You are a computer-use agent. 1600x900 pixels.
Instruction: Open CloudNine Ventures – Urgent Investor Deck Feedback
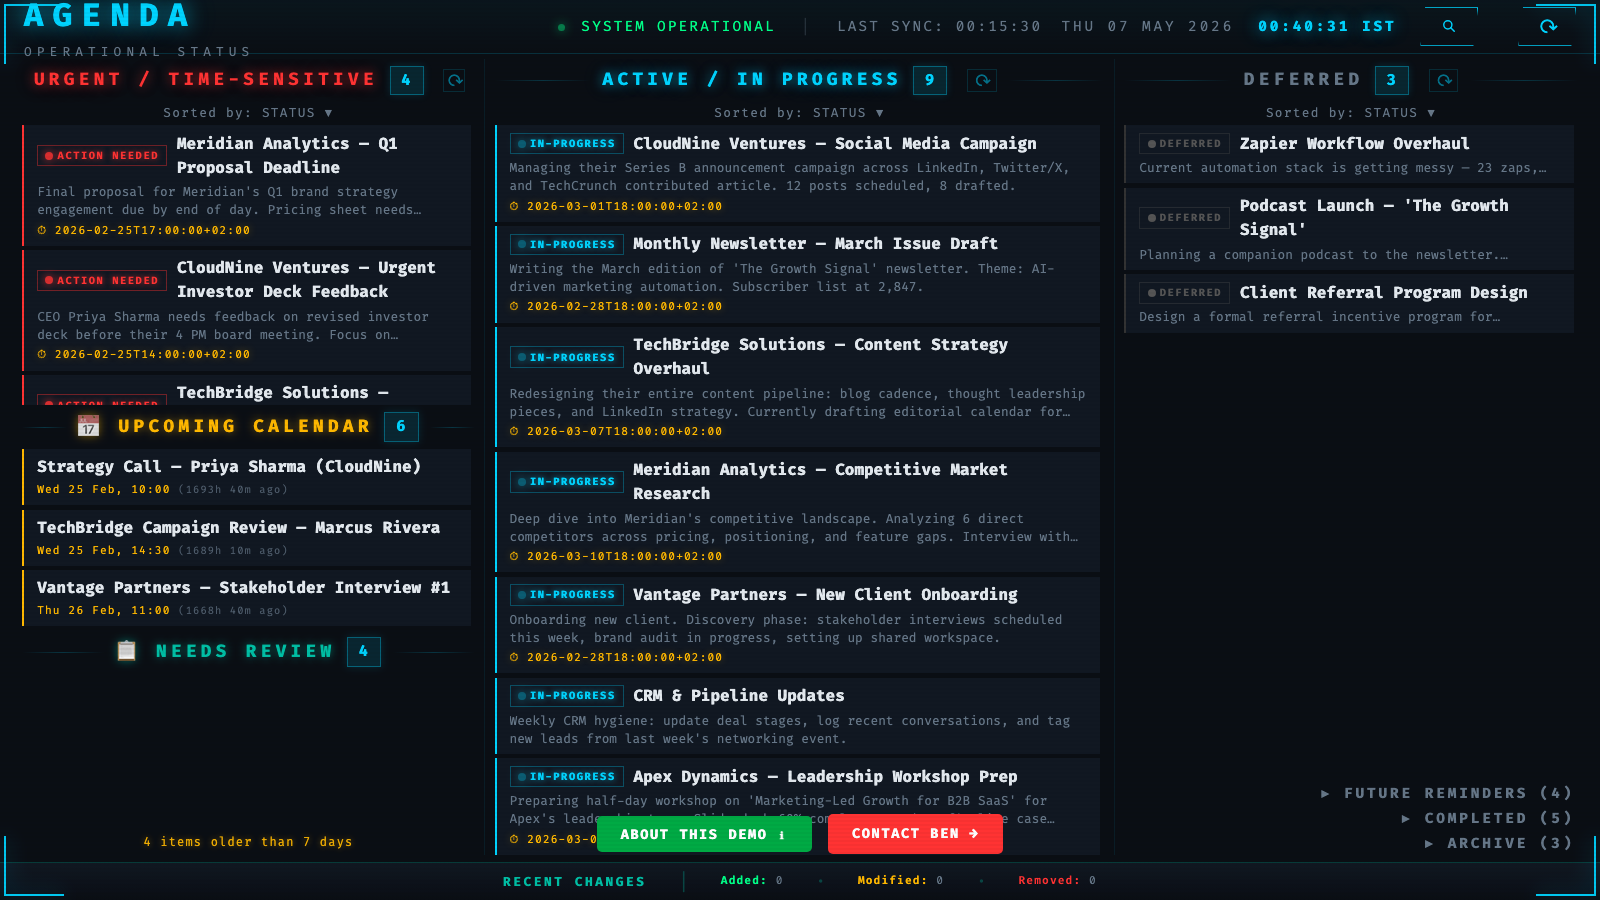[x=246, y=310]
